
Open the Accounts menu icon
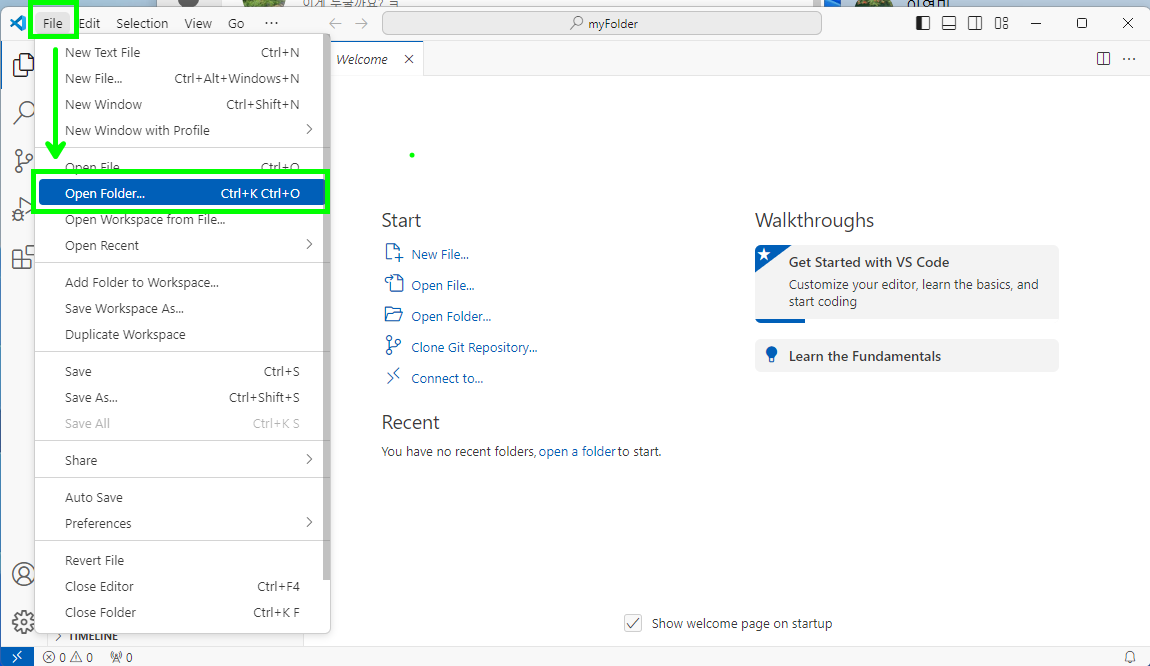[23, 574]
